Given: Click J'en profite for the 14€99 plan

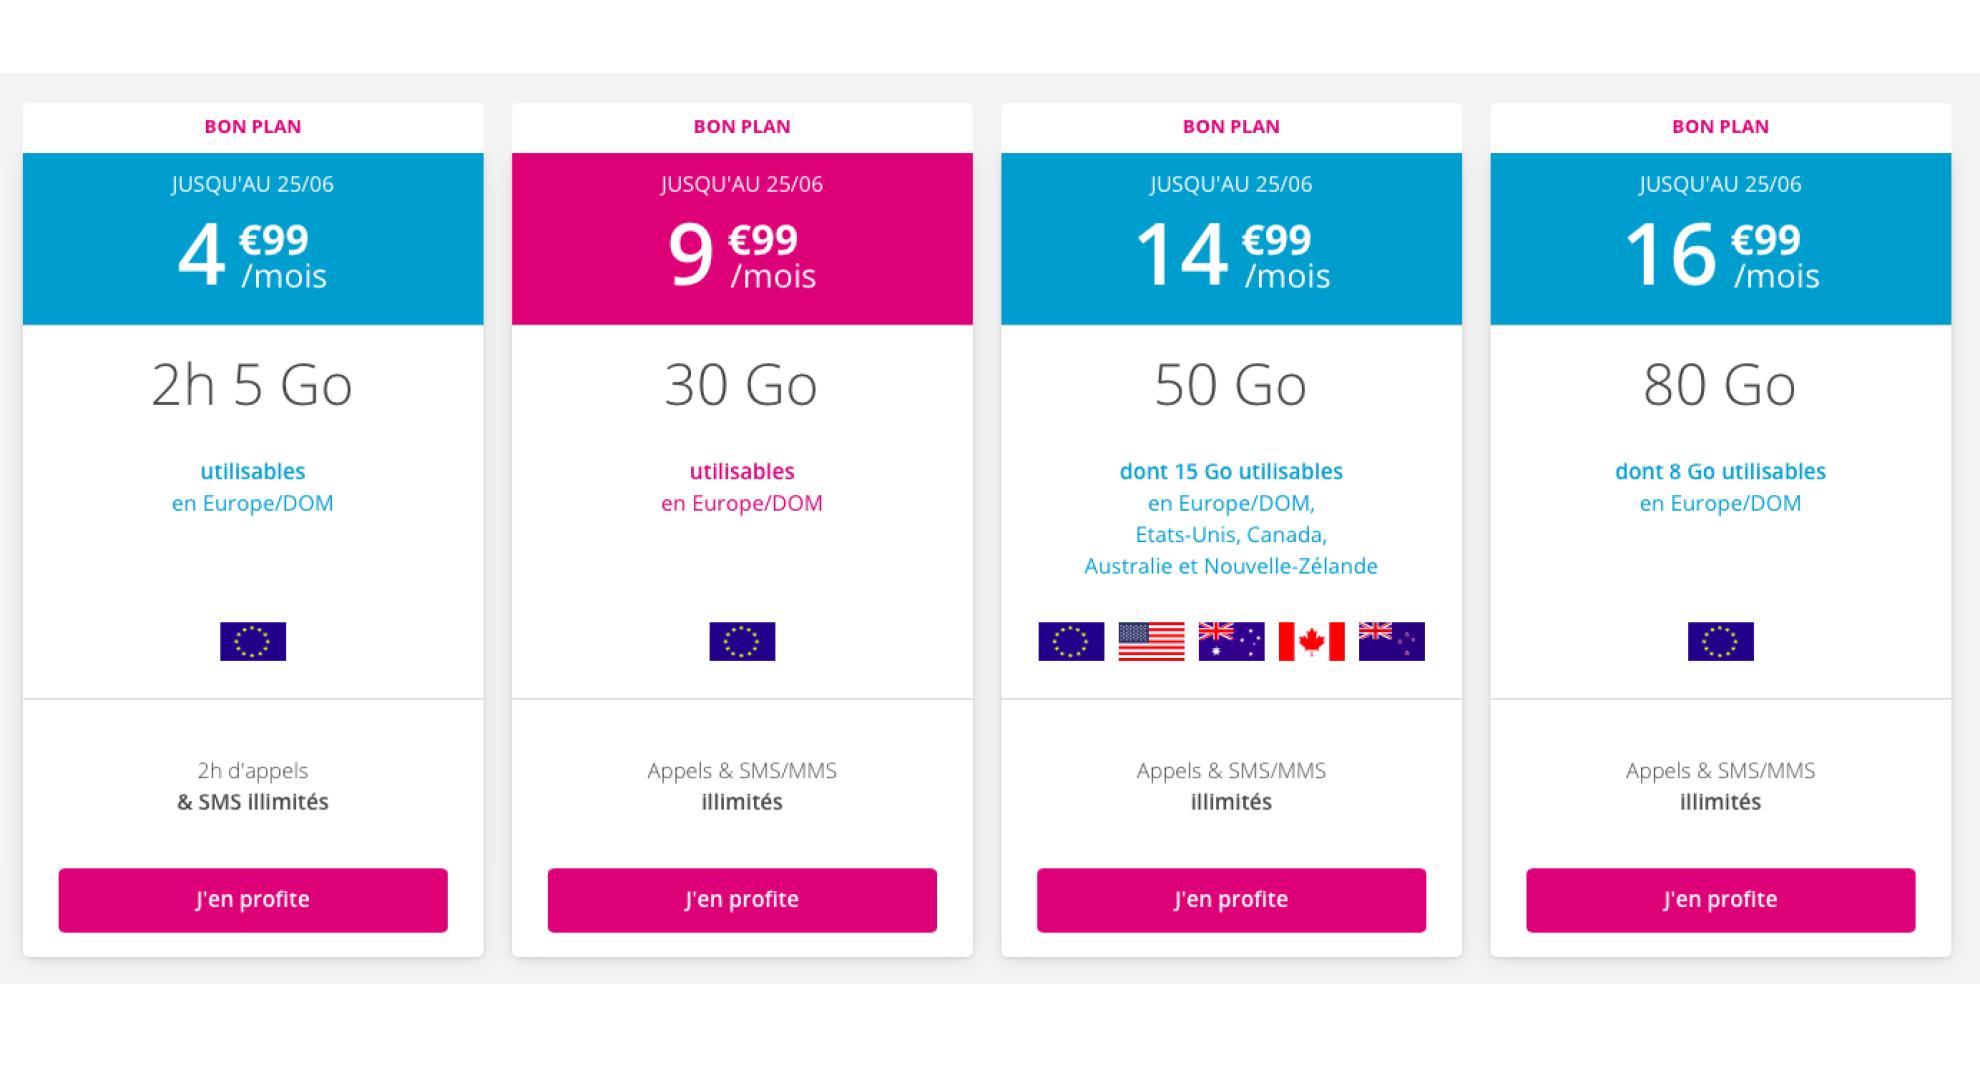Looking at the screenshot, I should point(1231,900).
